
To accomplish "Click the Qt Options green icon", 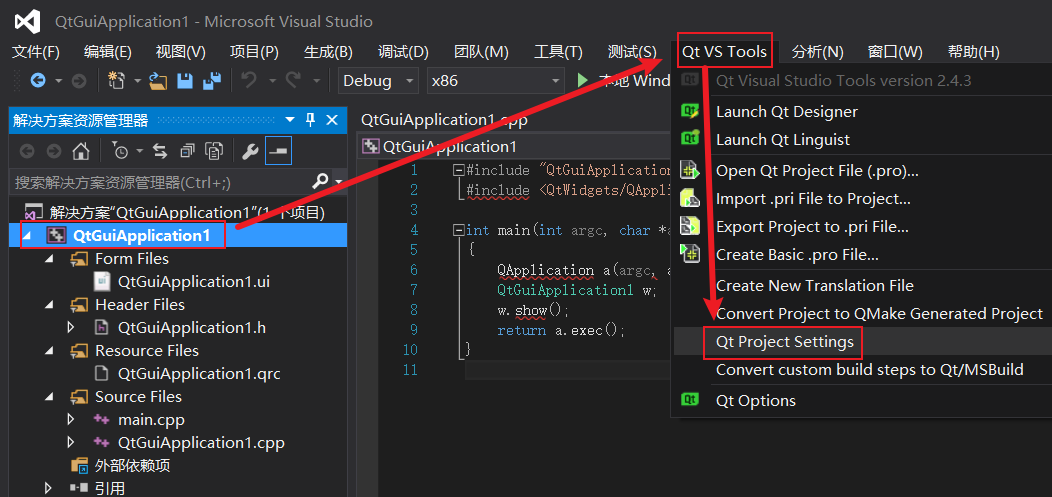I will 690,400.
